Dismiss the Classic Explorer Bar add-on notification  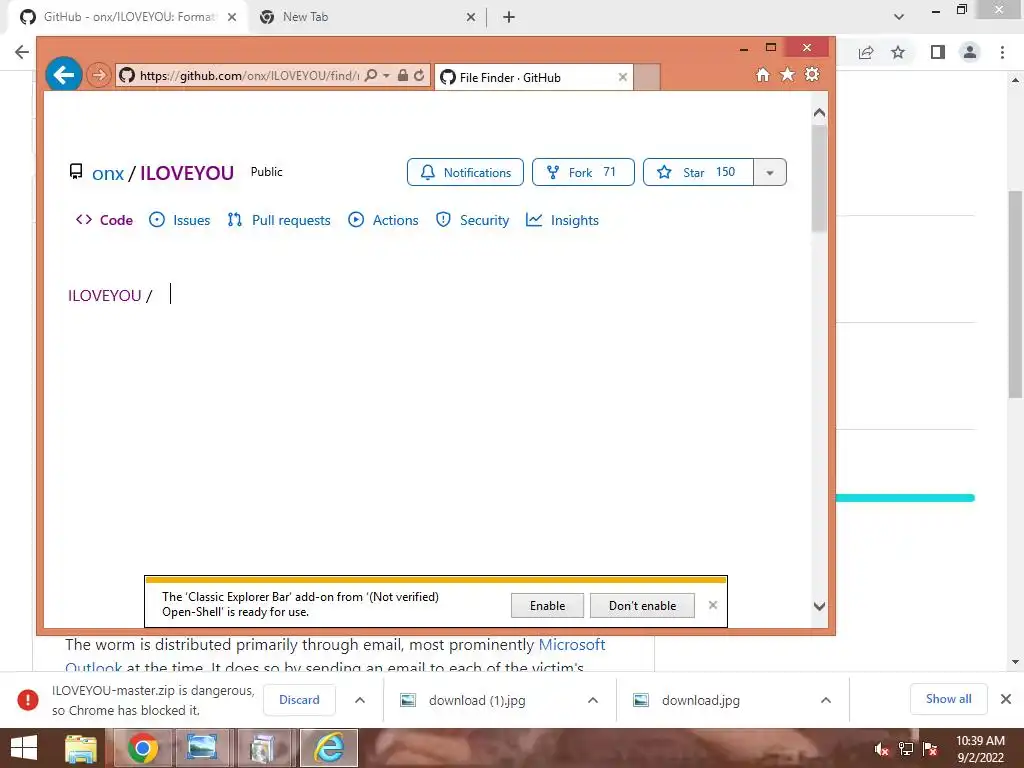tap(712, 605)
